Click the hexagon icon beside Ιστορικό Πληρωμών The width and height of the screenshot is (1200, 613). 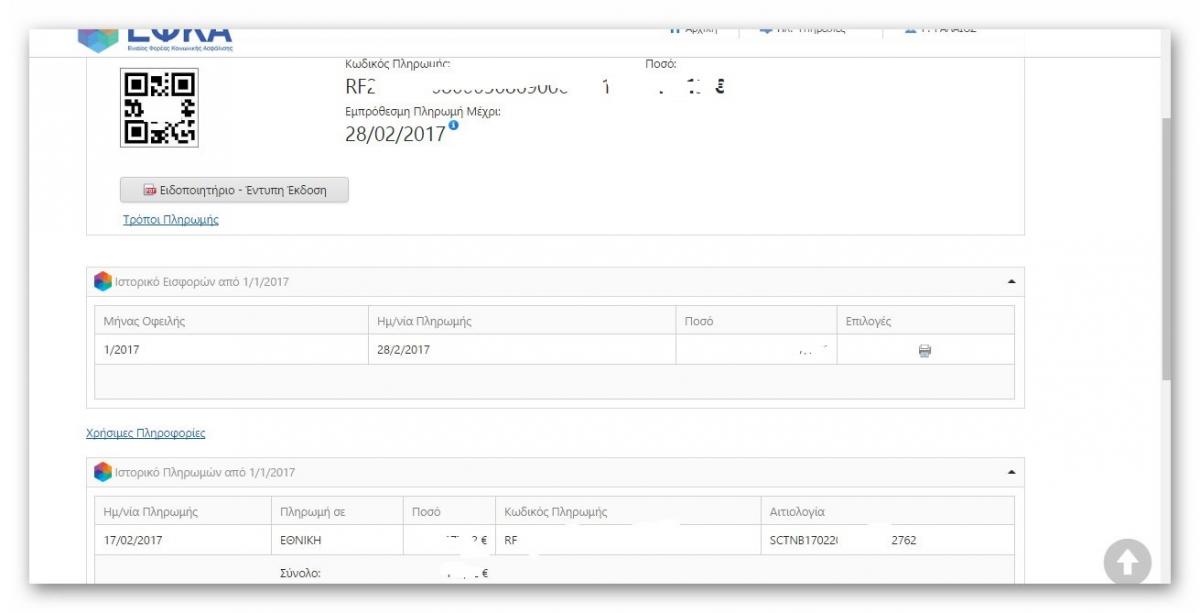click(103, 472)
